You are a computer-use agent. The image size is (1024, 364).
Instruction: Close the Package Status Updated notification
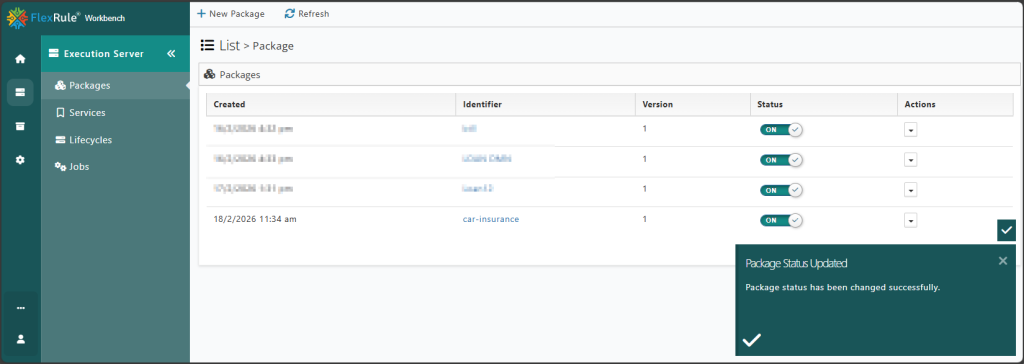coord(1003,261)
